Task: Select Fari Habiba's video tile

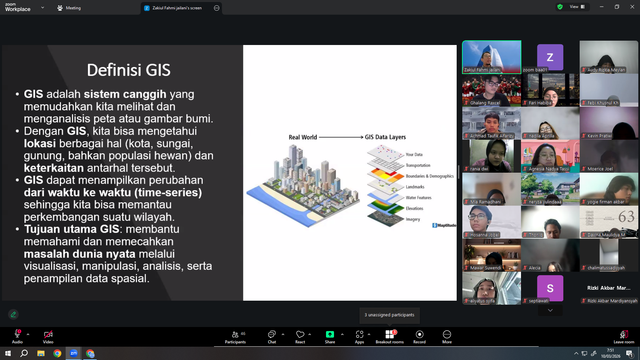Action: pyautogui.click(x=550, y=90)
